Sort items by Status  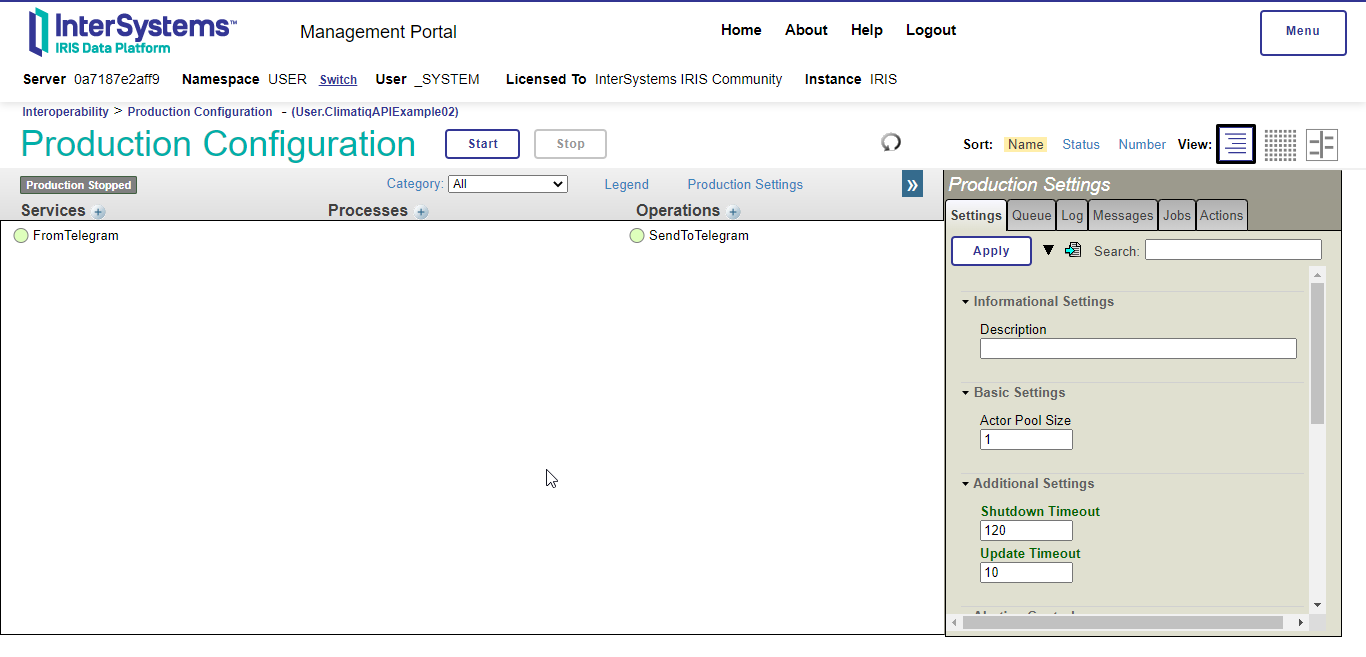pyautogui.click(x=1081, y=145)
